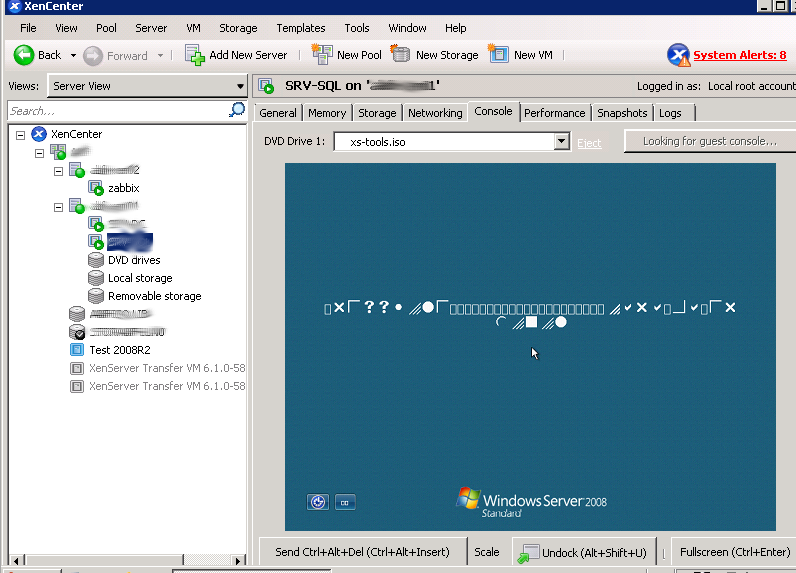Click the New VM toolbar icon
796x573 pixels.
tap(499, 55)
